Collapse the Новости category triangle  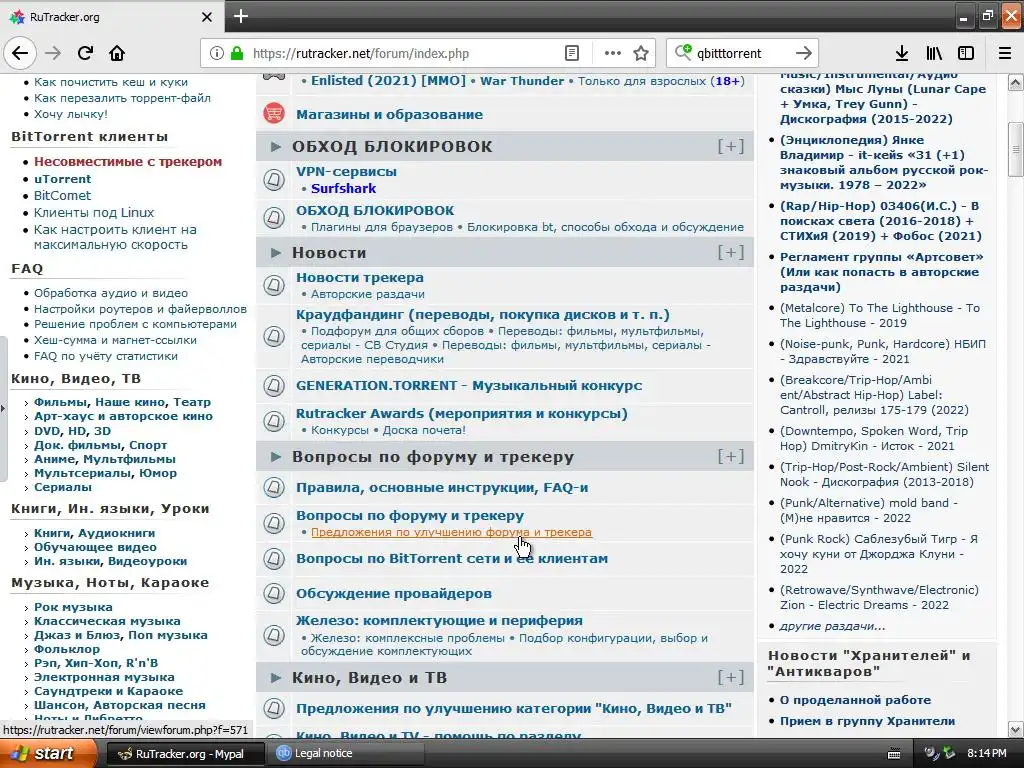click(276, 252)
